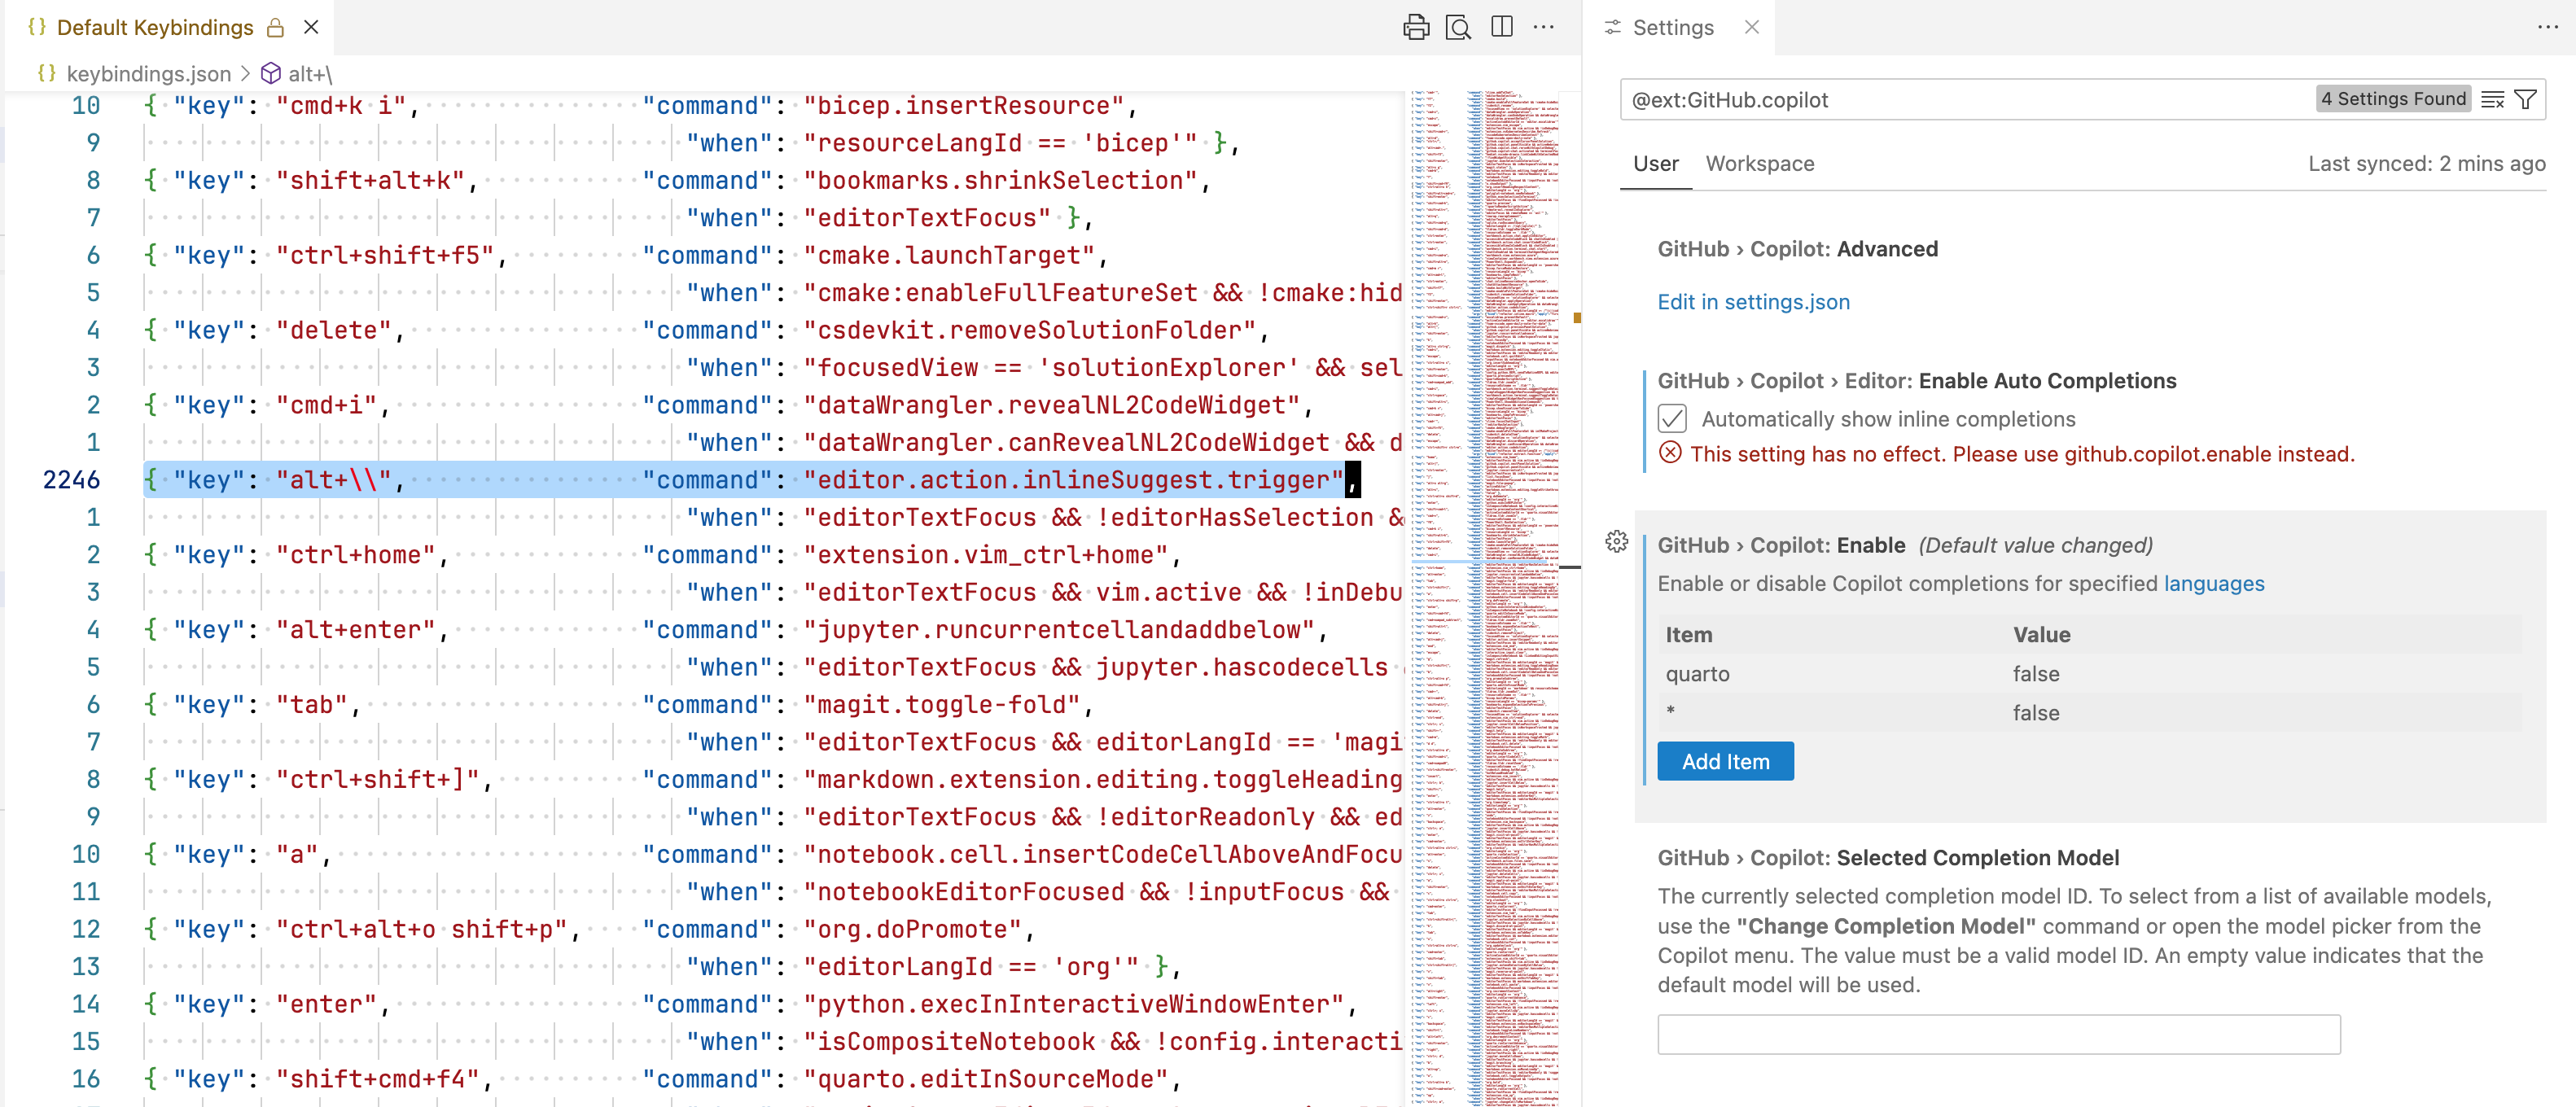Click the magnifier preview icon in editor toolbar

click(1458, 27)
